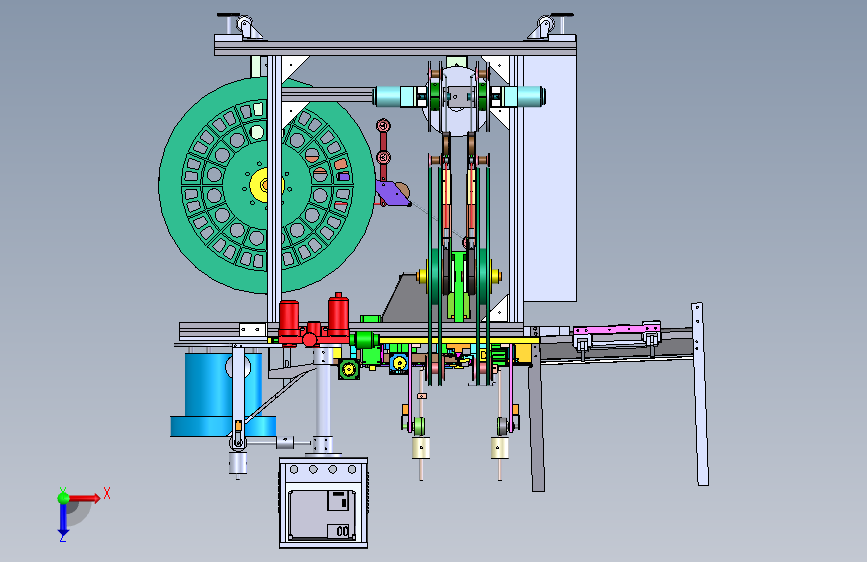Select the tall rightmost table leg

click(700, 394)
